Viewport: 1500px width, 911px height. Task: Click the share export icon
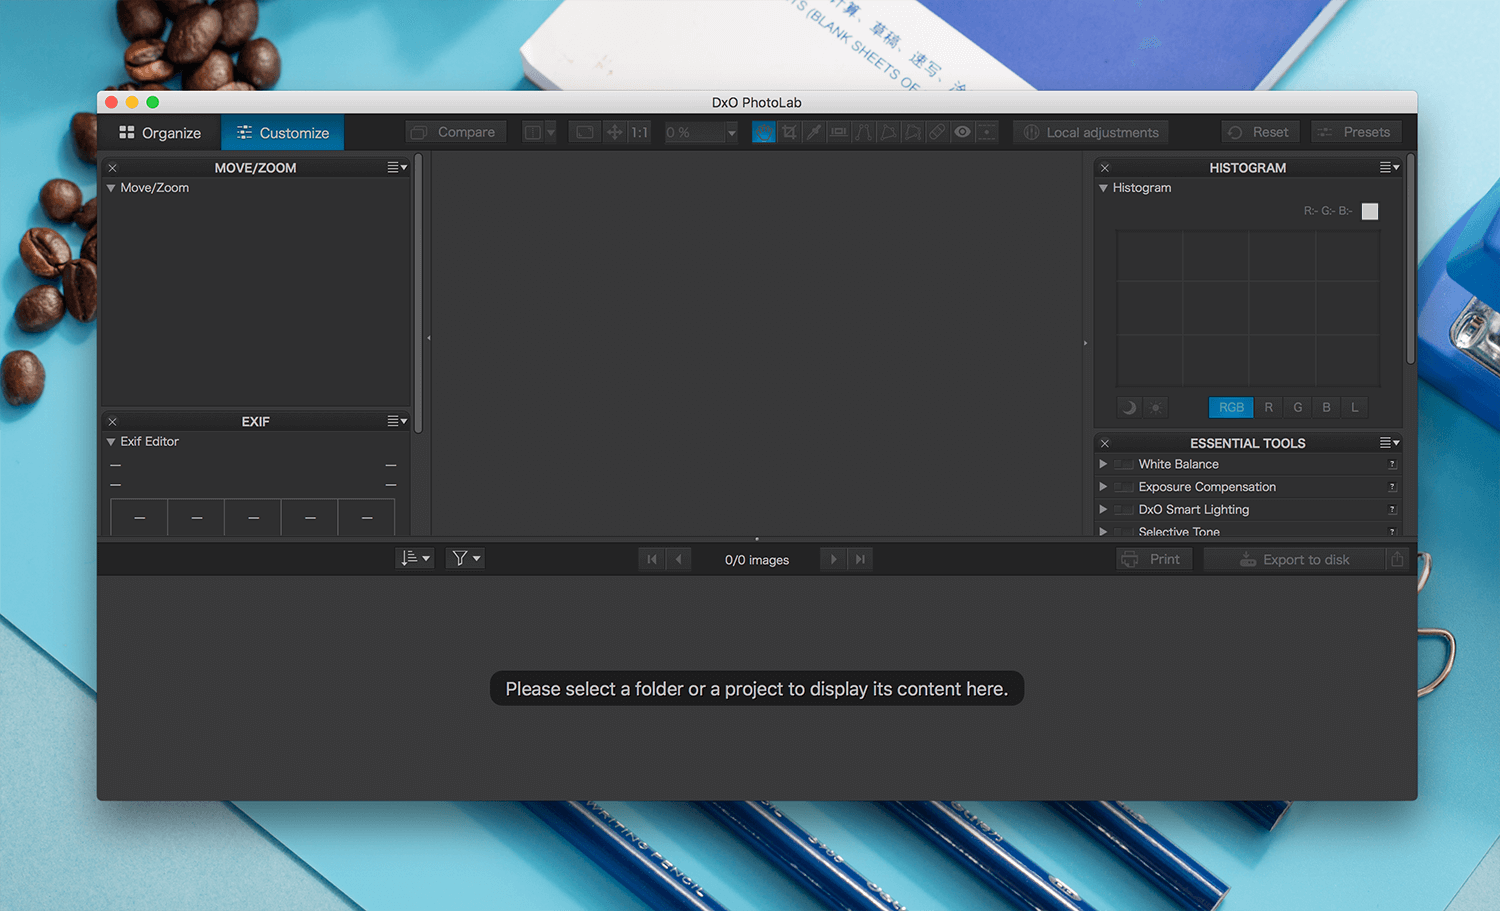pos(1397,559)
